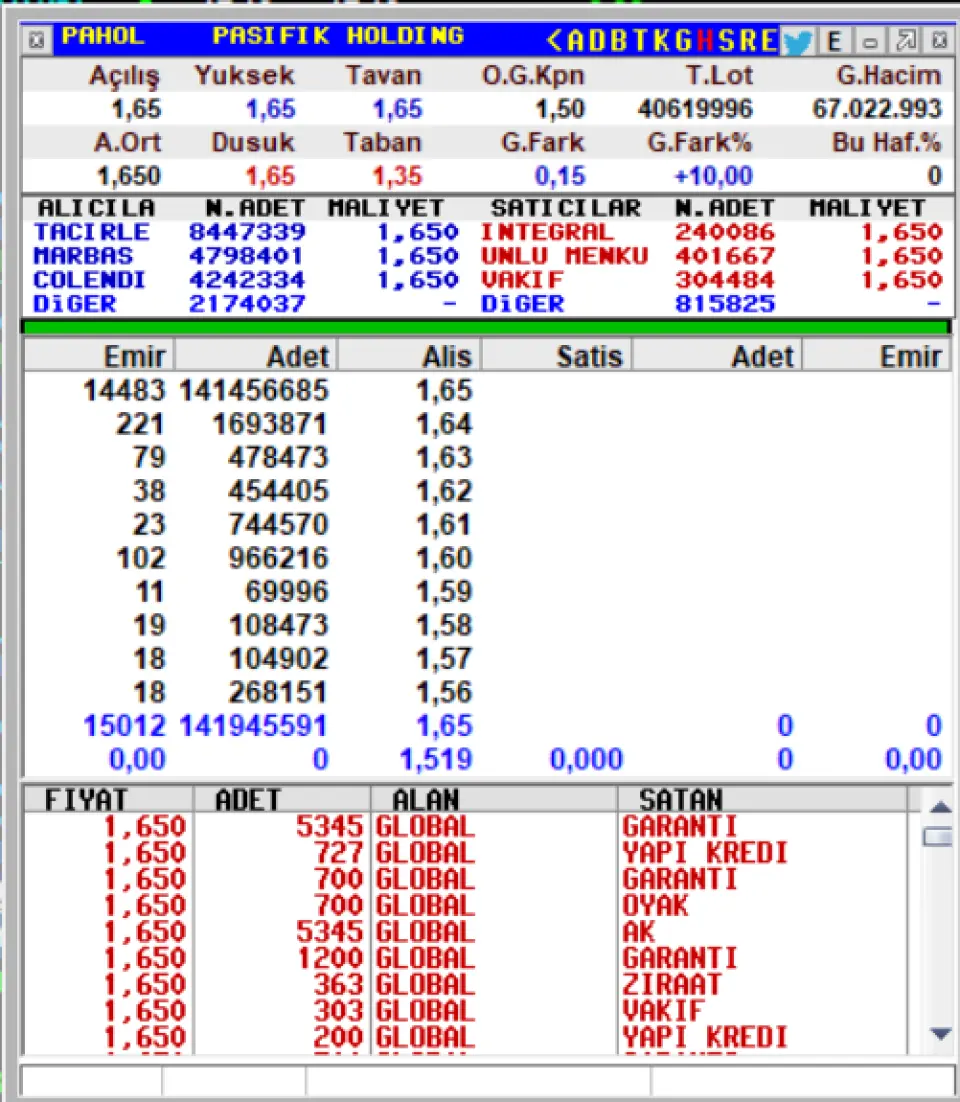Click the restore arrow icon in title bar
The height and width of the screenshot is (1102, 960).
[x=906, y=41]
